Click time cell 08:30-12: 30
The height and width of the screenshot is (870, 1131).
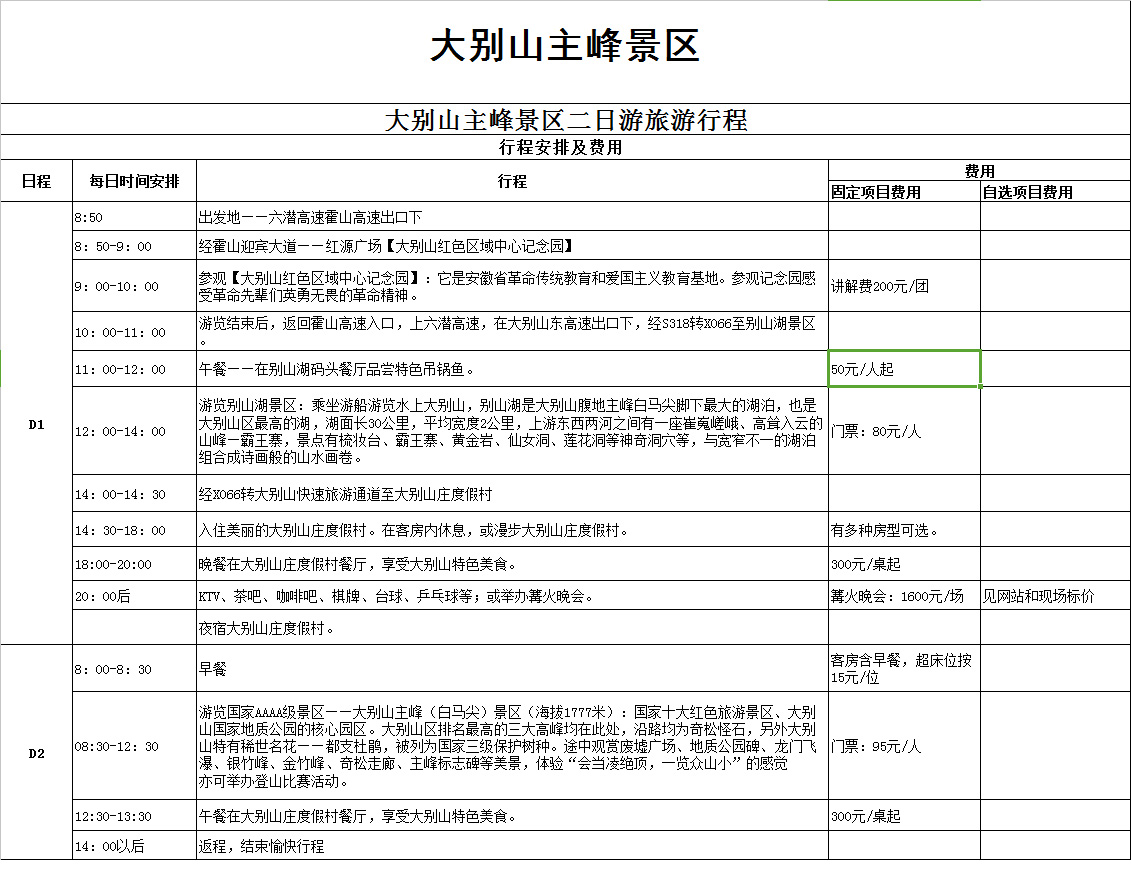click(x=134, y=746)
